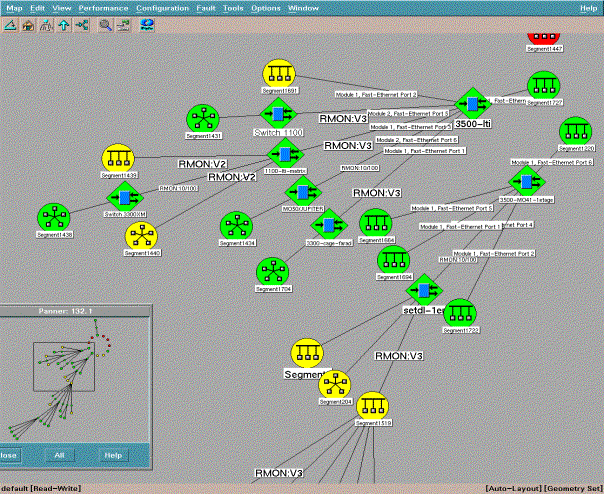Click the Help button in Panner
The image size is (604, 494).
click(x=113, y=455)
